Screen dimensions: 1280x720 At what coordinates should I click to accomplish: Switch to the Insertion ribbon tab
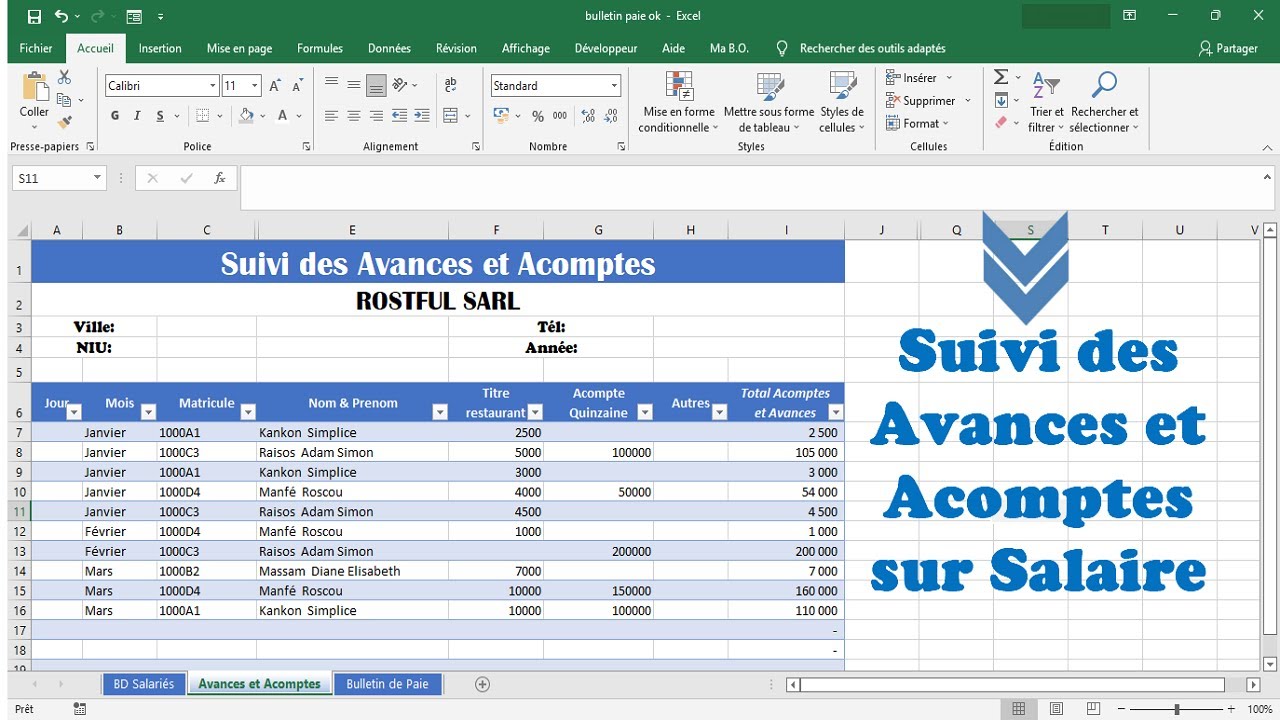160,48
